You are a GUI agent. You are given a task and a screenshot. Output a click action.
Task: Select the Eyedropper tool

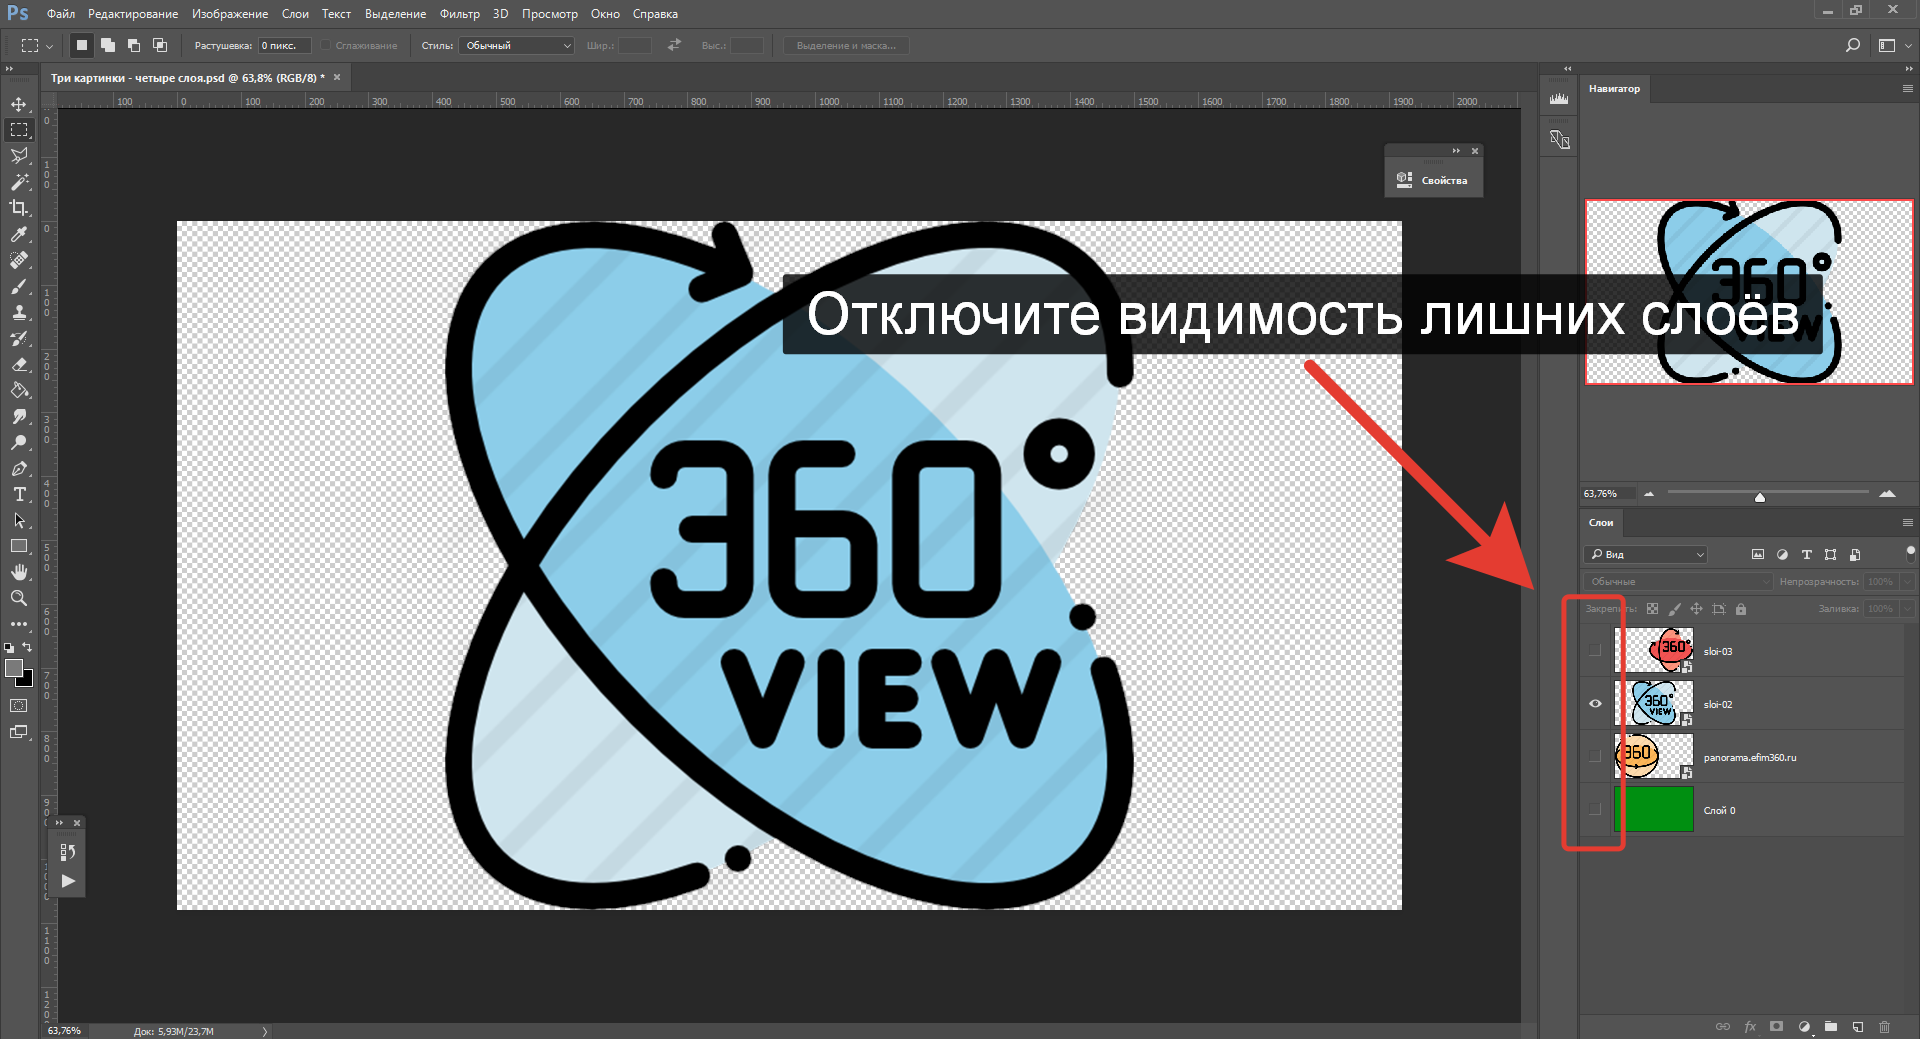pos(19,234)
